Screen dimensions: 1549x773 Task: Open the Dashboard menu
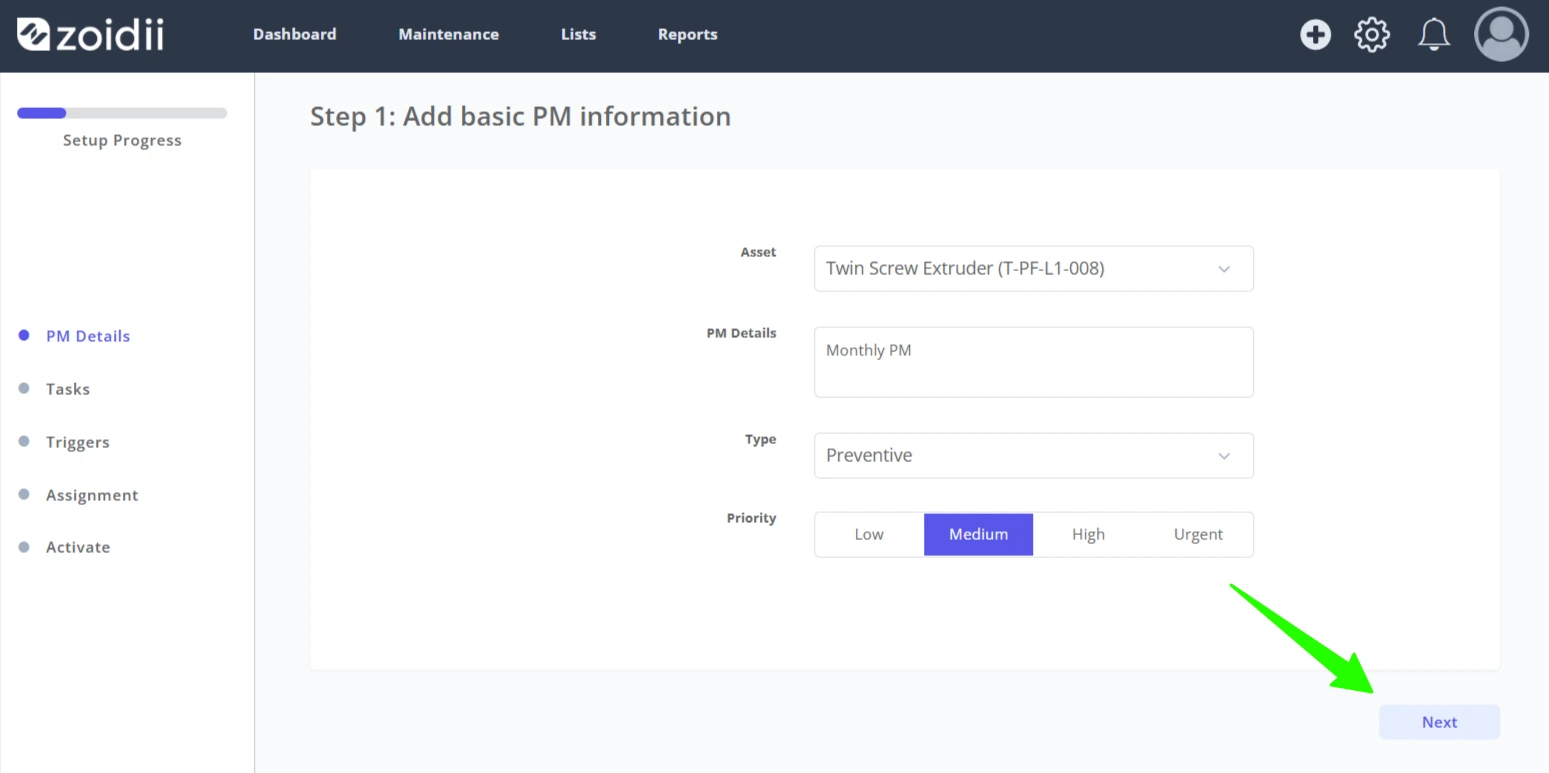click(294, 34)
